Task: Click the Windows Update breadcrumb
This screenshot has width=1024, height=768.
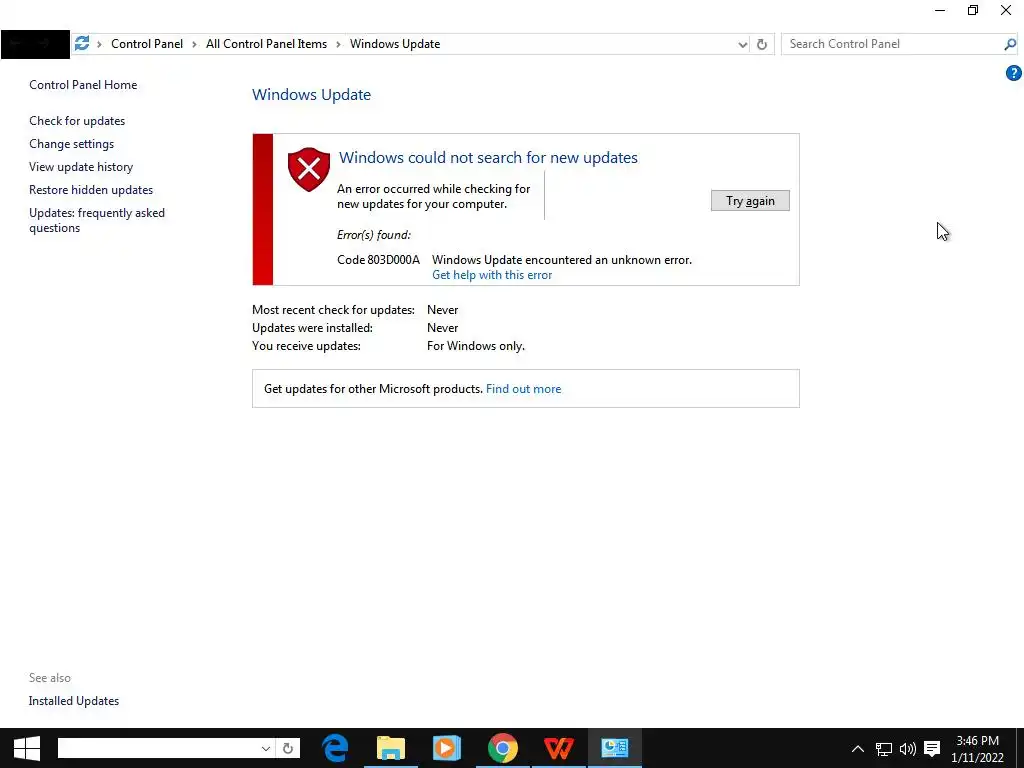Action: click(395, 44)
